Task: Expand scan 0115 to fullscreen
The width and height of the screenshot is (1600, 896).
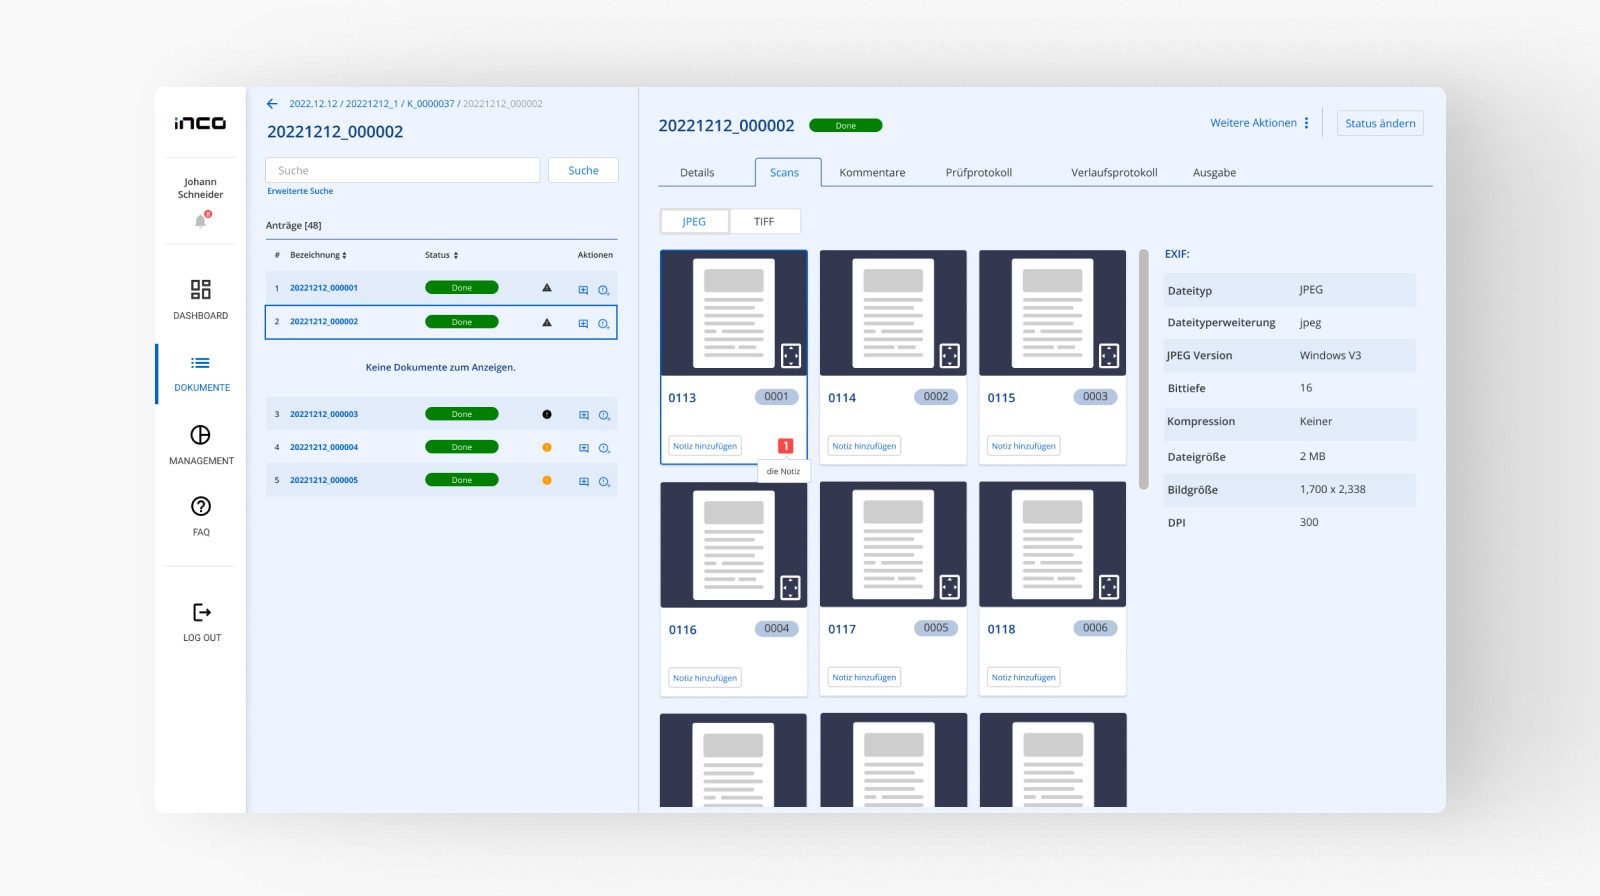Action: click(x=1109, y=355)
